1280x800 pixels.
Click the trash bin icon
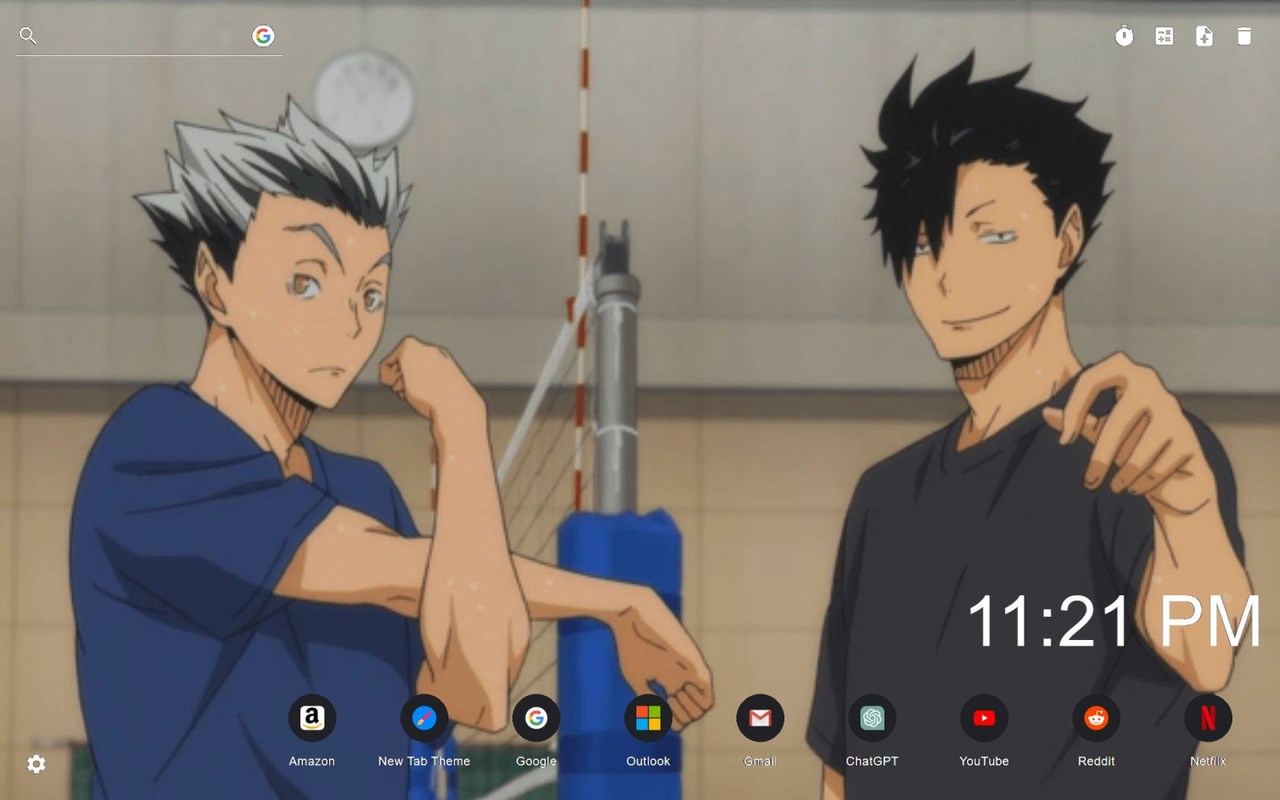click(x=1244, y=36)
